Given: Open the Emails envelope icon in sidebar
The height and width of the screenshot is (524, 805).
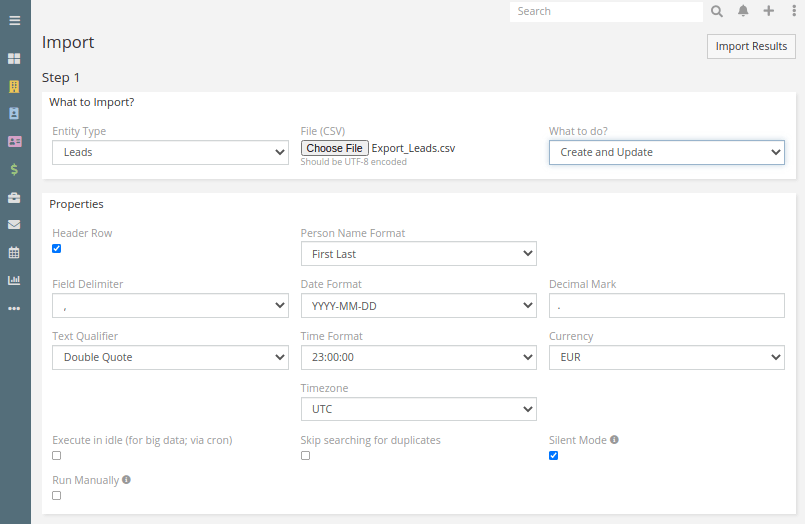Looking at the screenshot, I should tap(14, 225).
